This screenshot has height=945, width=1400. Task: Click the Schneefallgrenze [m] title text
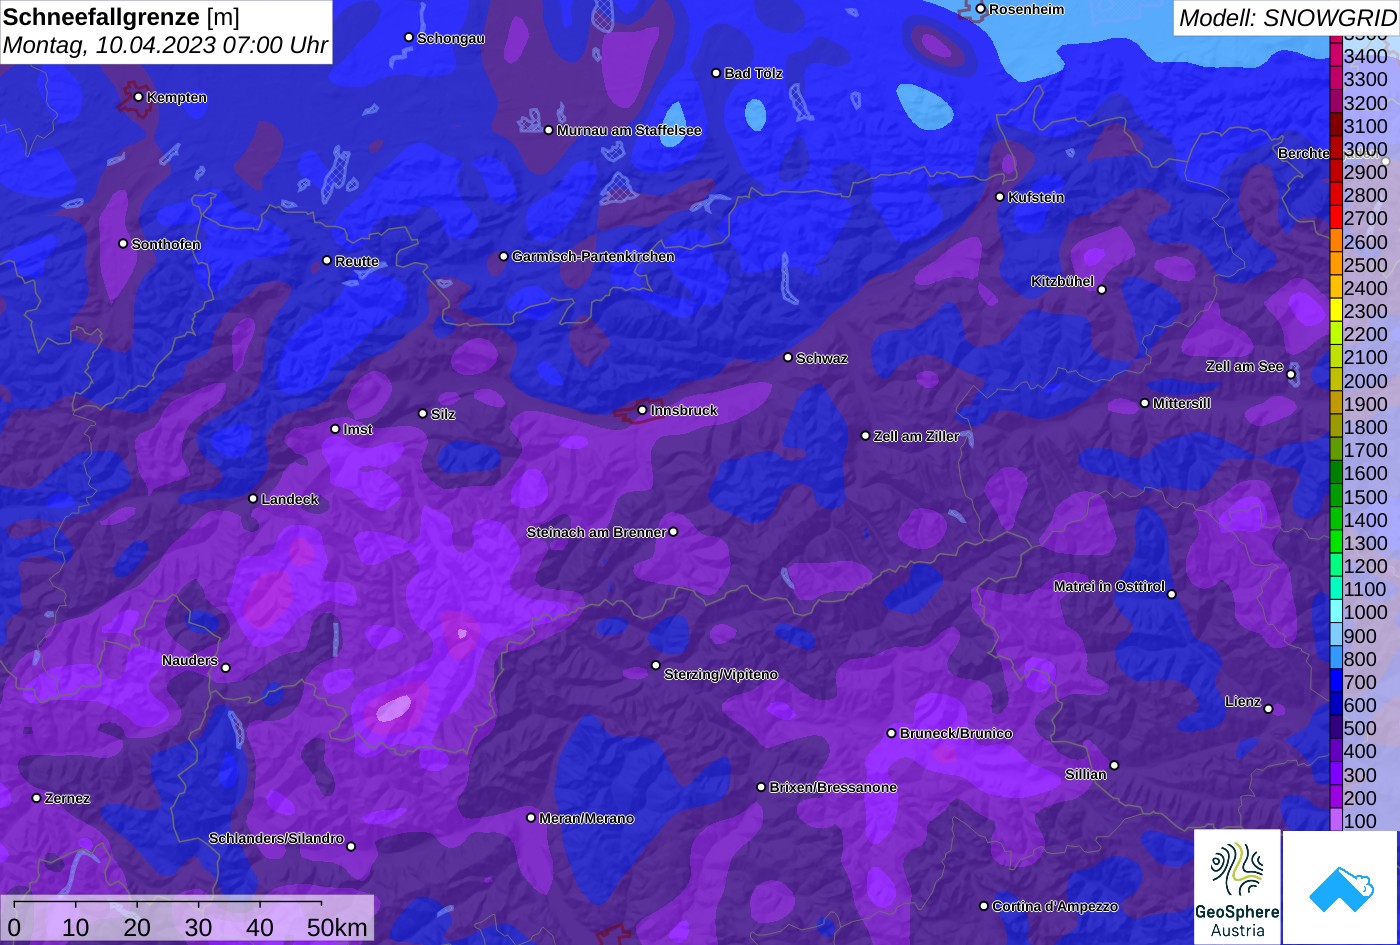pyautogui.click(x=121, y=17)
